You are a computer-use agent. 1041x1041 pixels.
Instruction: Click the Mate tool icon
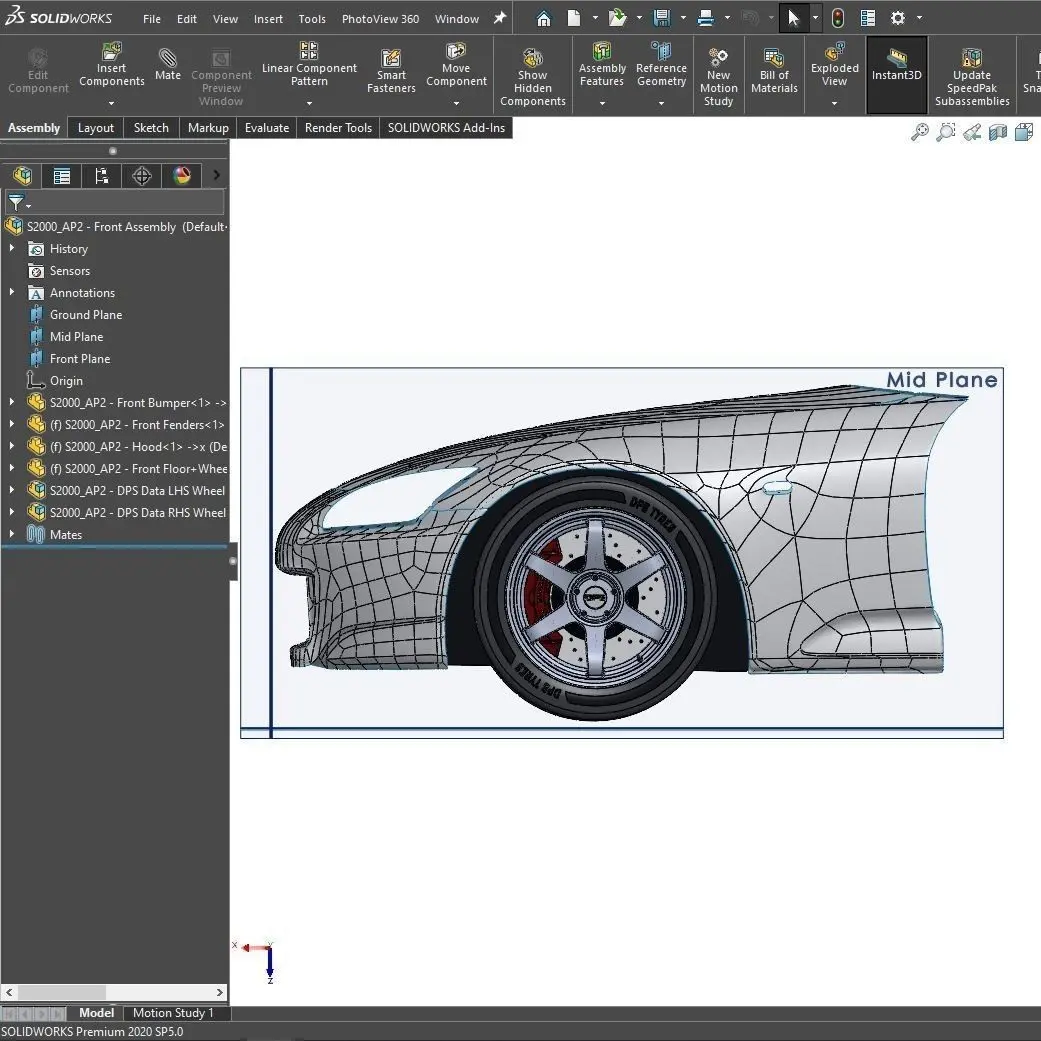click(x=168, y=64)
